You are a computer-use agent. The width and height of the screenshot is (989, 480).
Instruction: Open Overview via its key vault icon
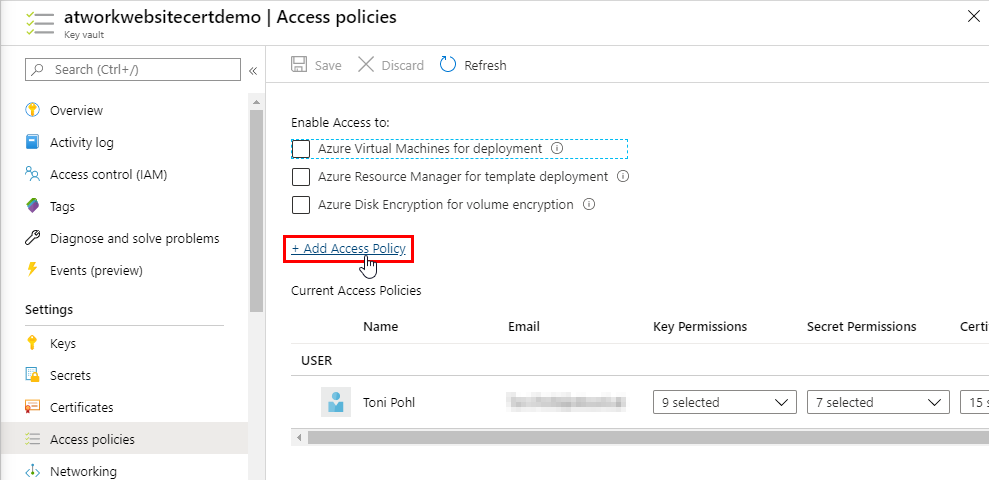32,110
